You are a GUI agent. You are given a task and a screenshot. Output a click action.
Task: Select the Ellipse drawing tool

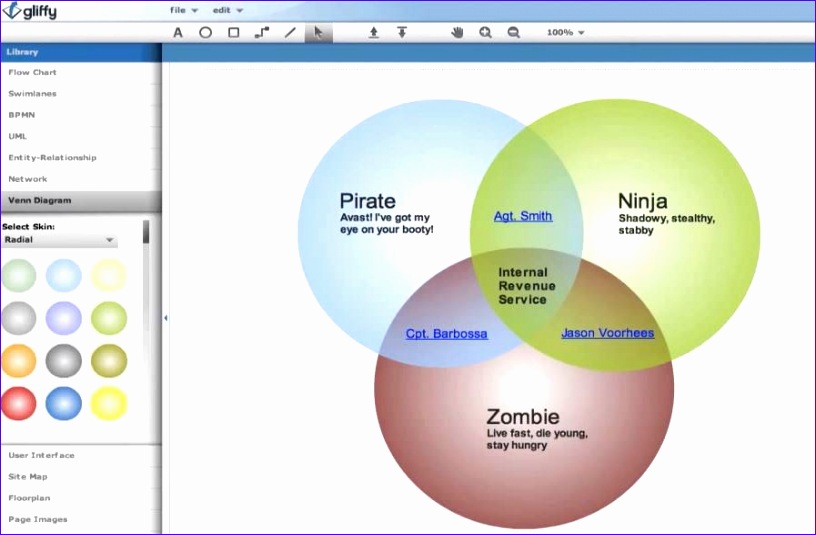coord(206,33)
